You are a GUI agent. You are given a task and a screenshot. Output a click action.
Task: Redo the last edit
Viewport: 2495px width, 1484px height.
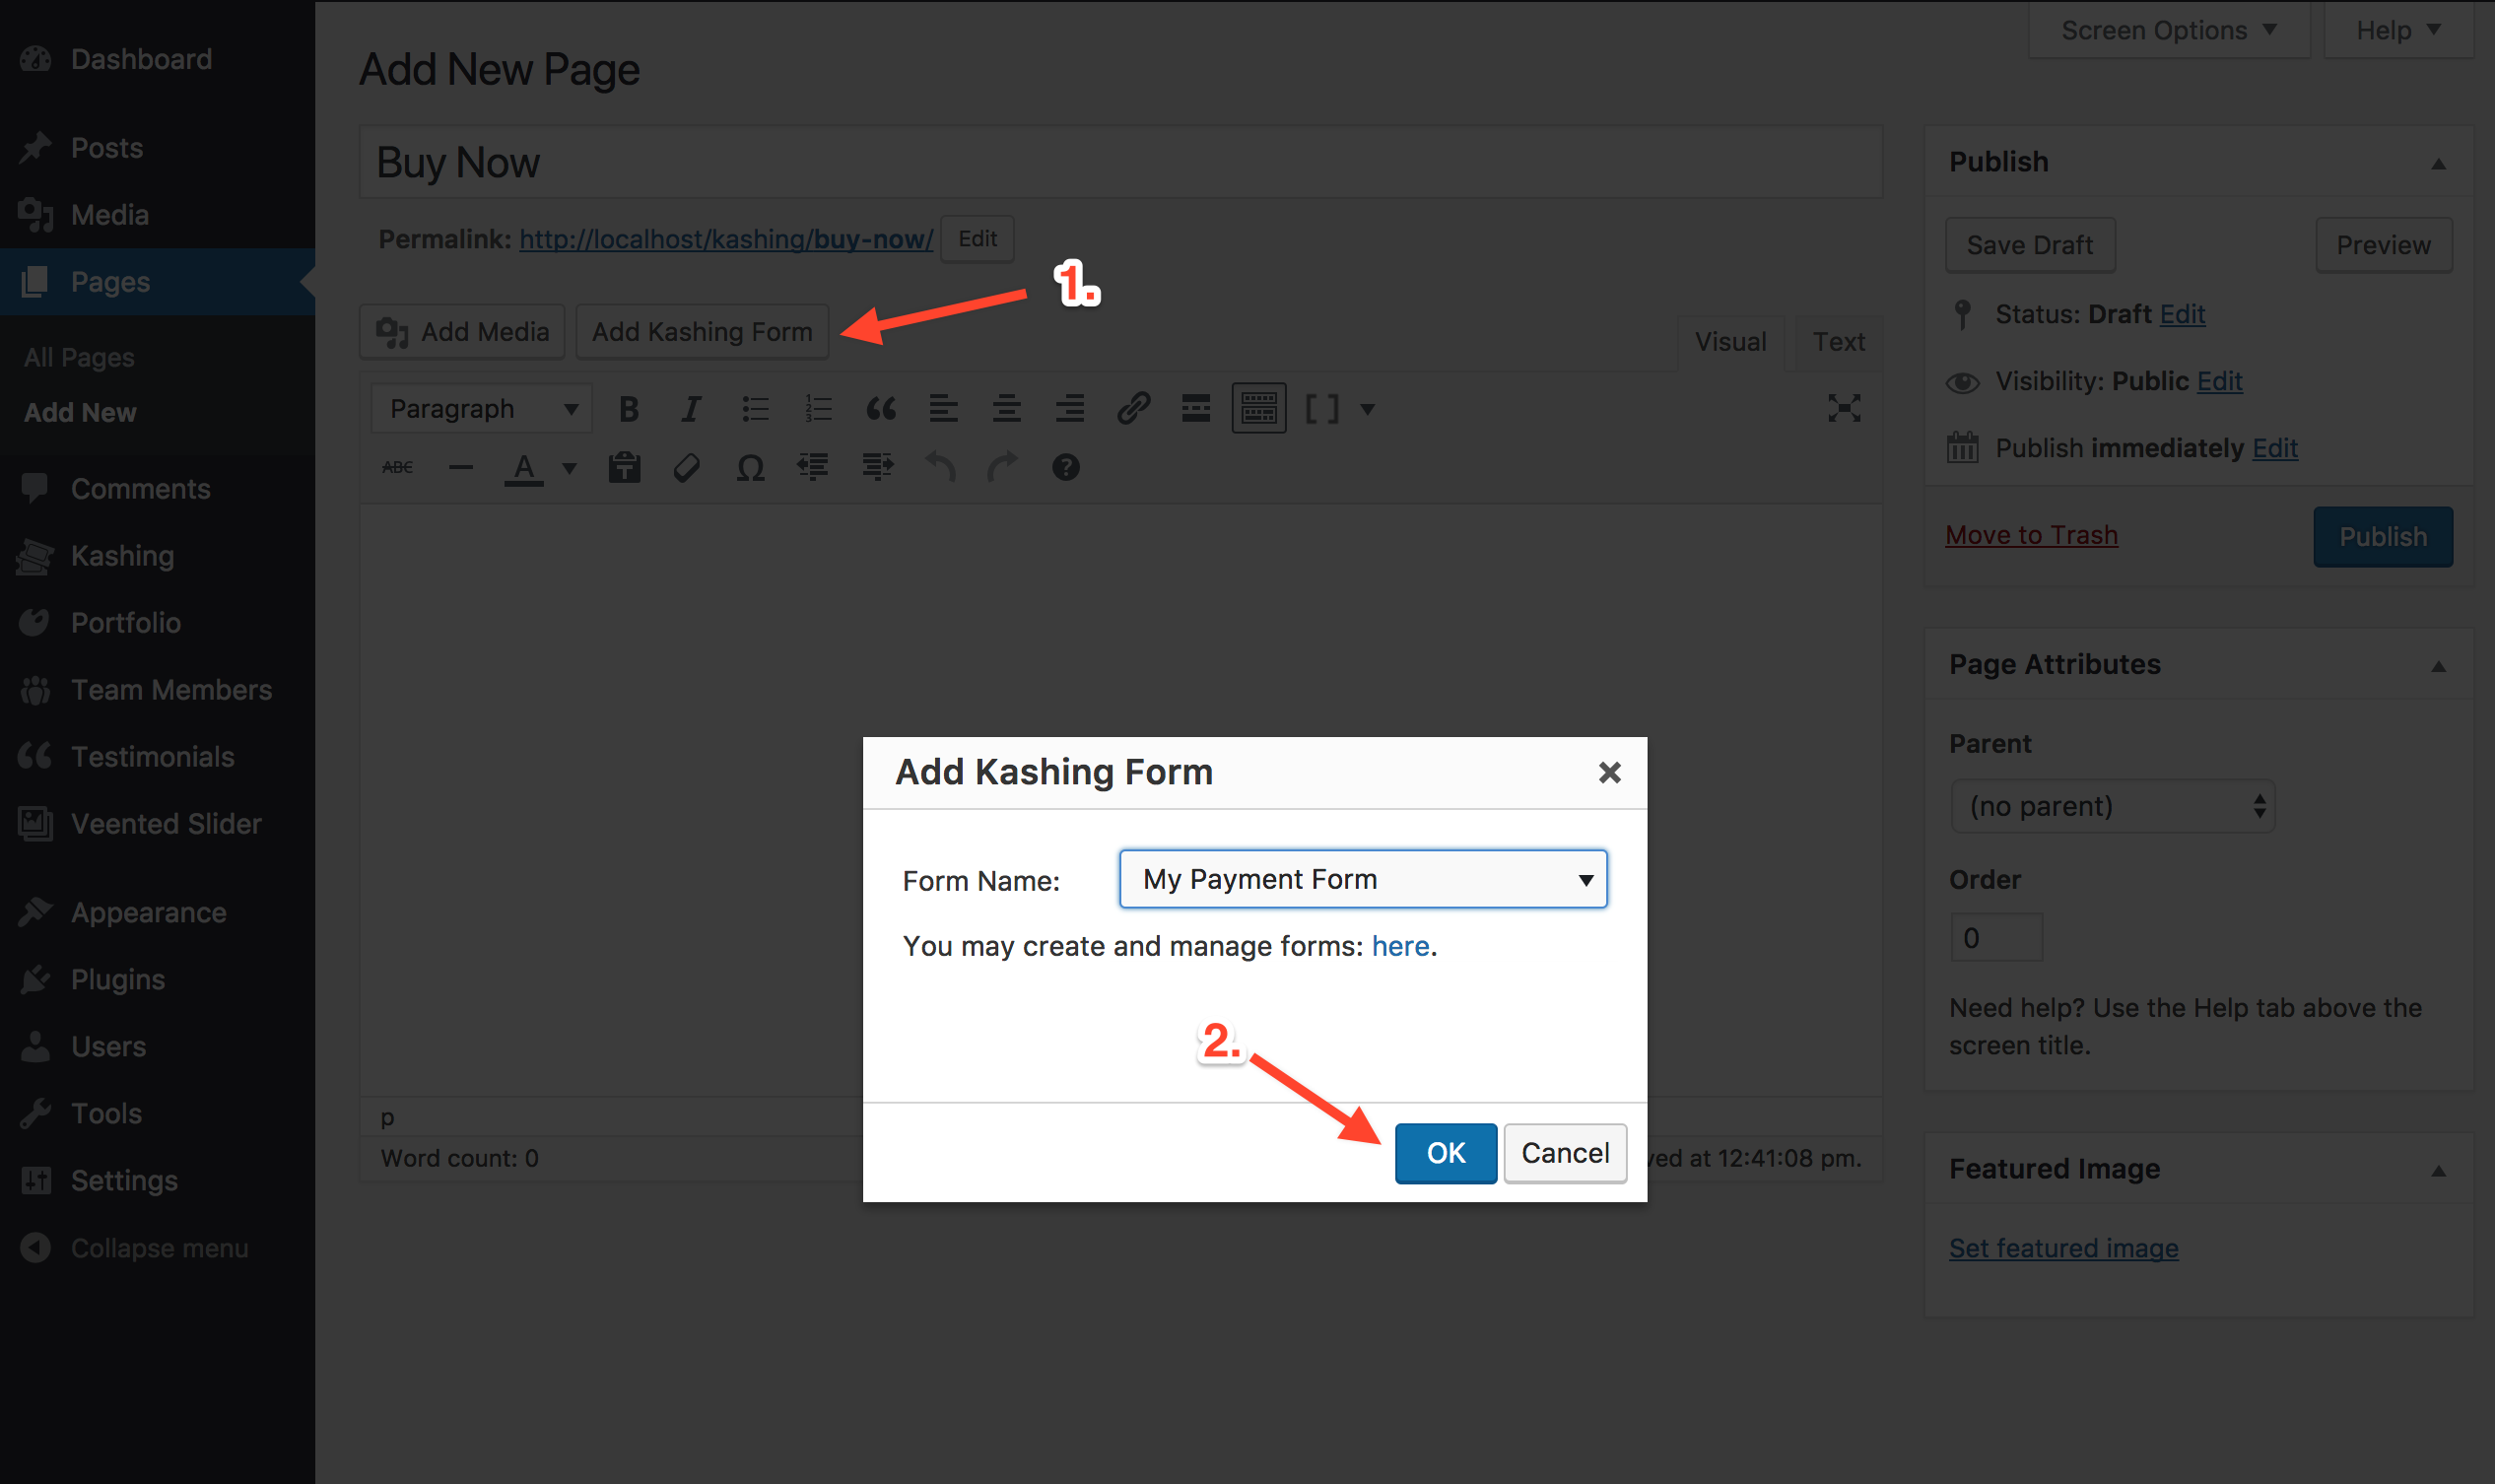coord(1002,467)
